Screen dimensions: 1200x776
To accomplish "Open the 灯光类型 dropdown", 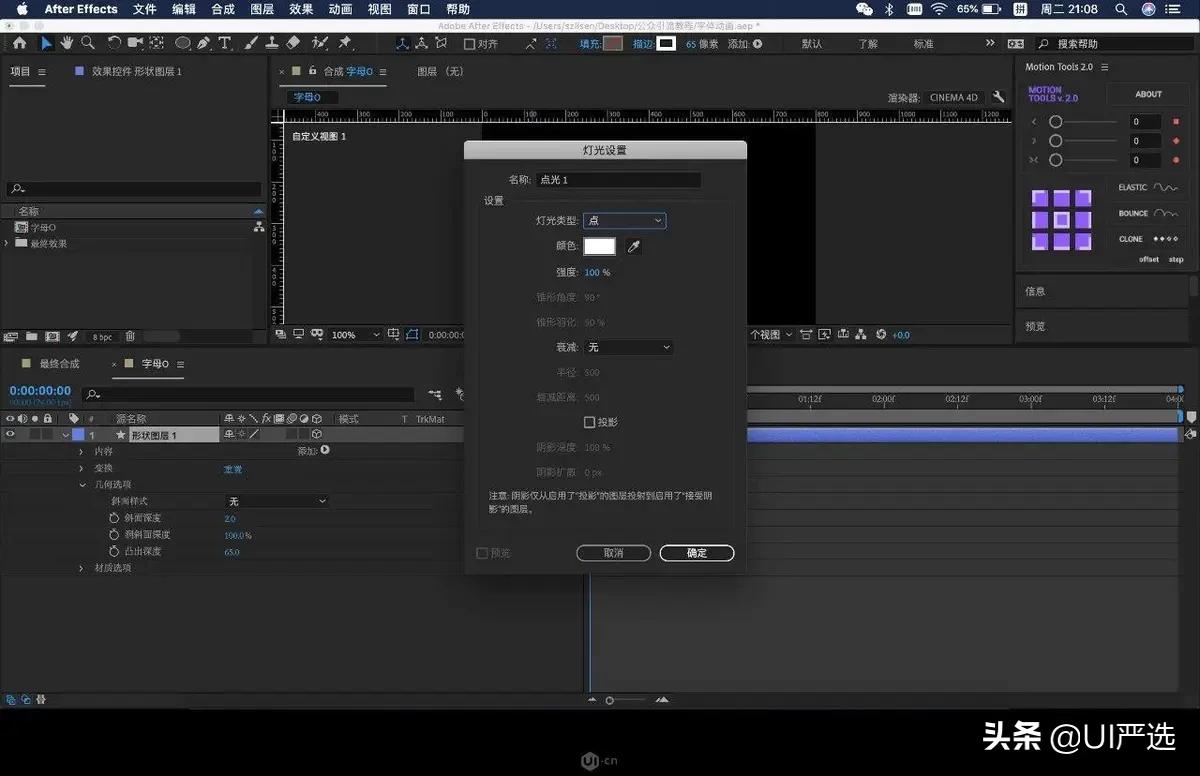I will [x=624, y=220].
